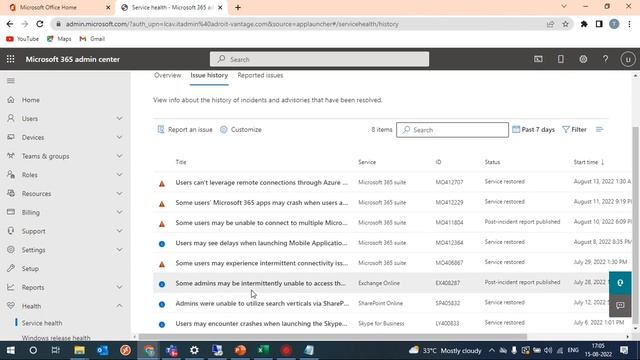Open the Chrome menu three dots
The height and width of the screenshot is (360, 640).
pyautogui.click(x=629, y=24)
